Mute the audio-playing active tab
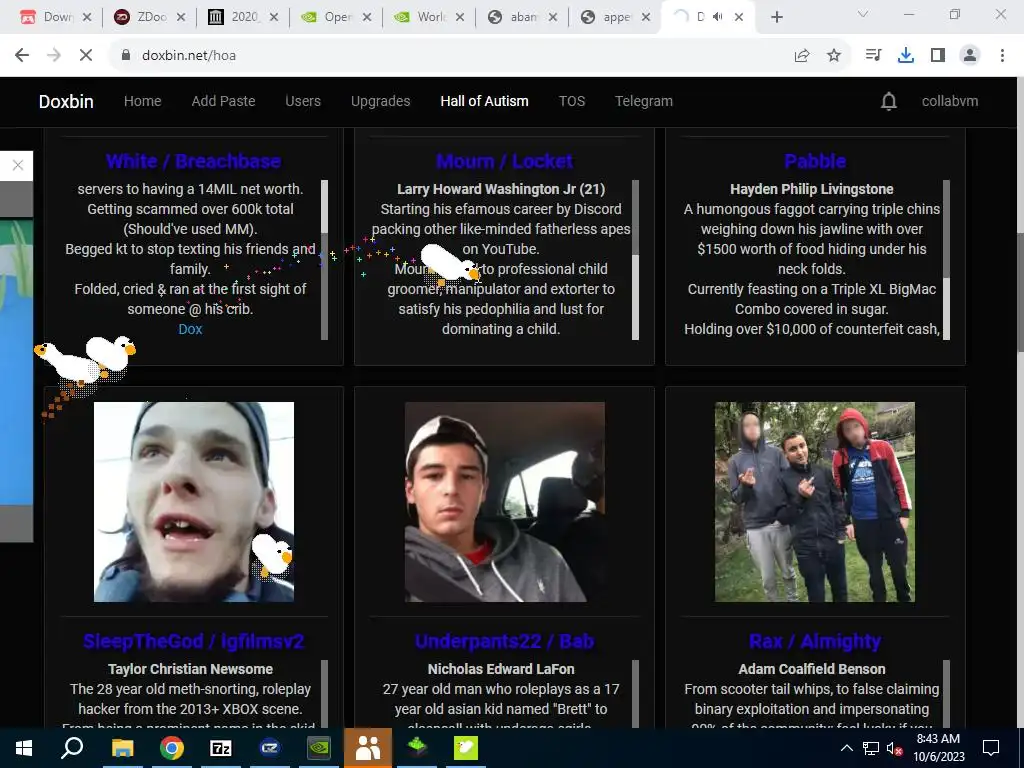 tap(718, 17)
